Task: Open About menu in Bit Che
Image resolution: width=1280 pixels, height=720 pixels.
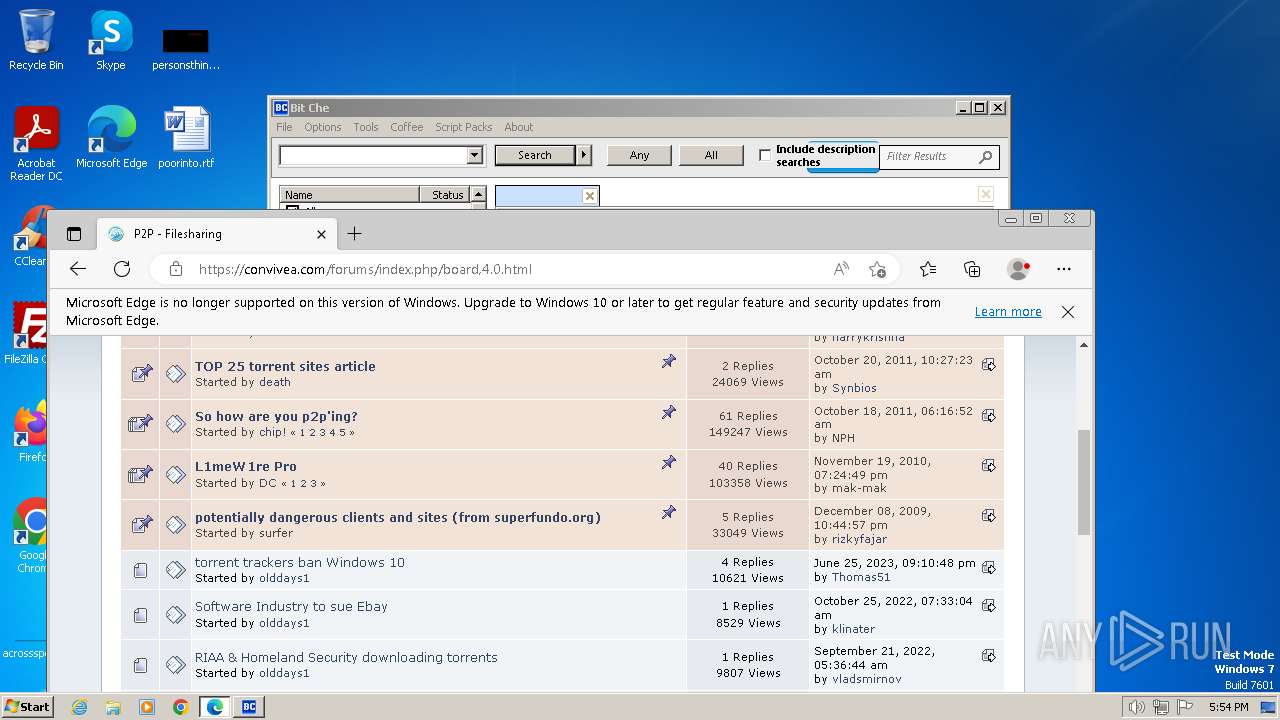Action: [518, 127]
